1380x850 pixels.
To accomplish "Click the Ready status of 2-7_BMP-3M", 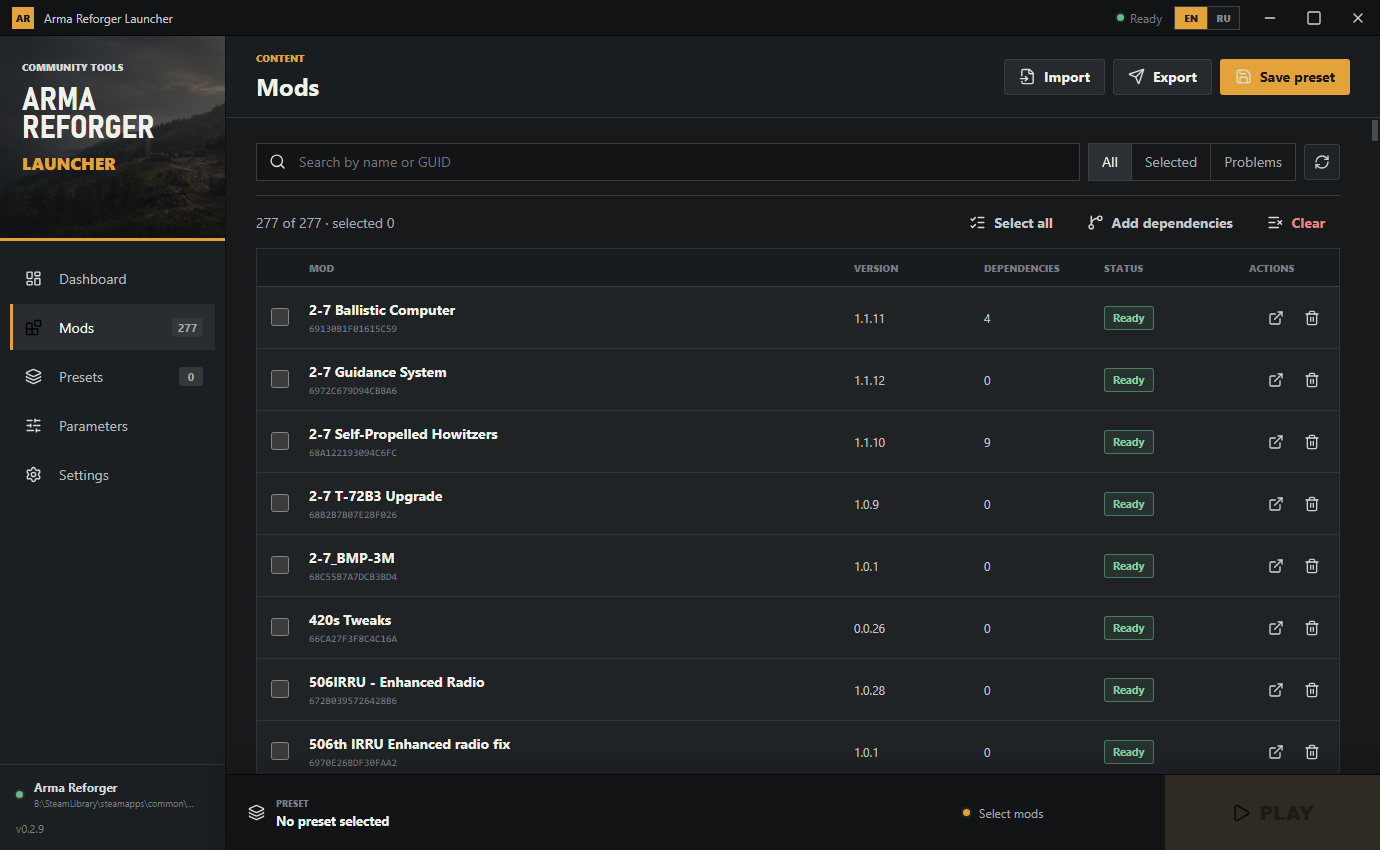I will click(1128, 566).
